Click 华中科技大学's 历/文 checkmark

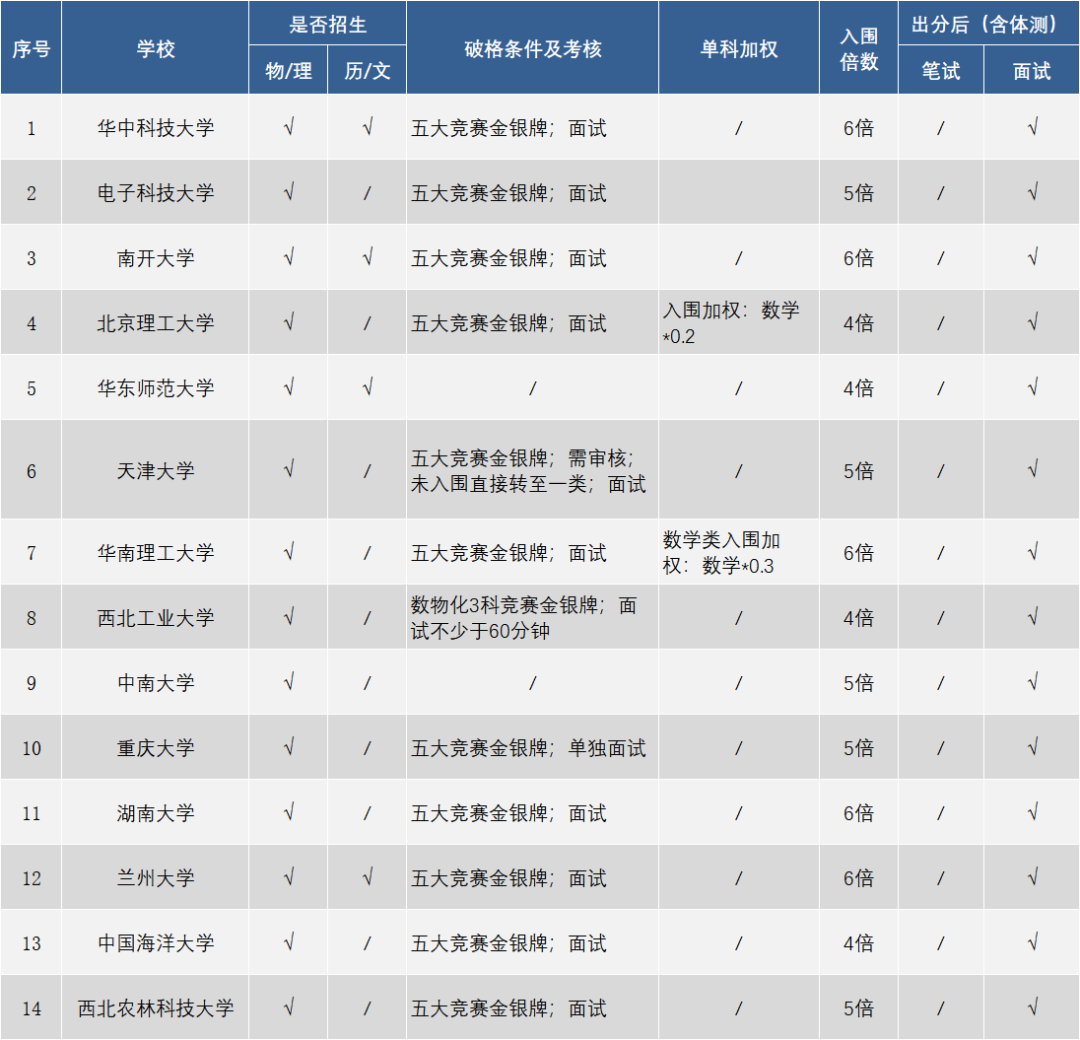click(367, 127)
